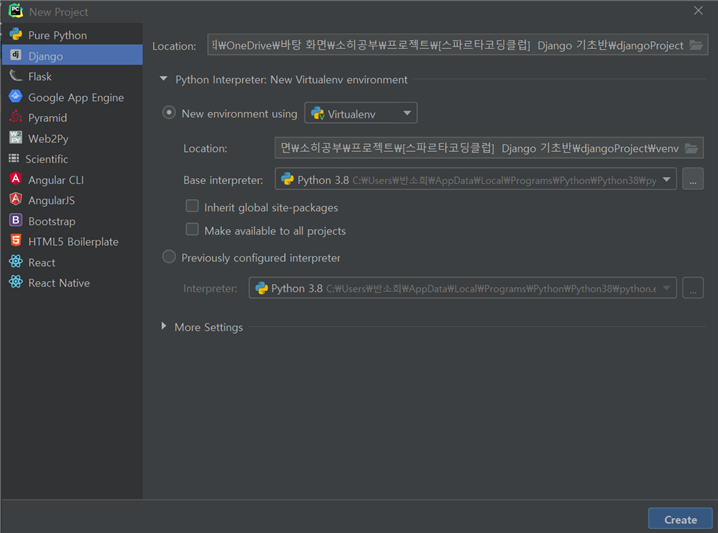Screen dimensions: 718x533
Task: Click the ellipsis button beside Base interpreter
Action: point(693,179)
